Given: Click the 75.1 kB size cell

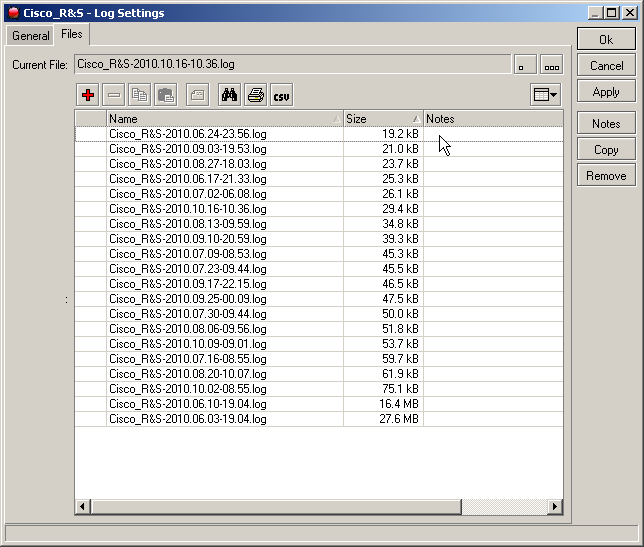Looking at the screenshot, I should pos(383,388).
